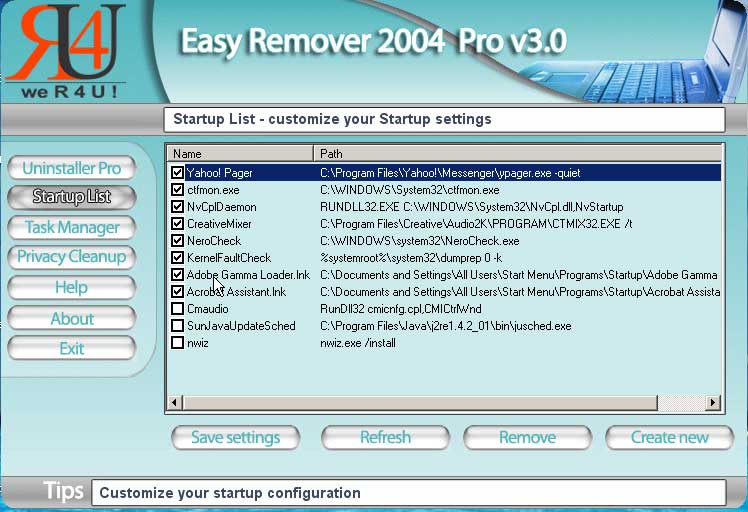The height and width of the screenshot is (512, 748).
Task: Click Exit in the sidebar
Action: 72,348
